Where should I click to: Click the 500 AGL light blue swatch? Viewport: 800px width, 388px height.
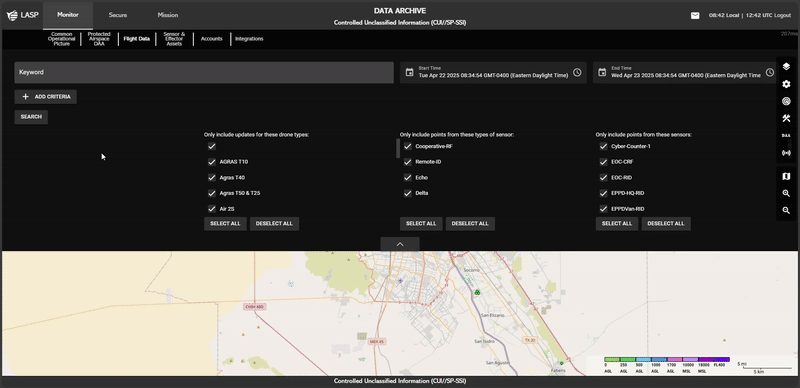(643, 359)
